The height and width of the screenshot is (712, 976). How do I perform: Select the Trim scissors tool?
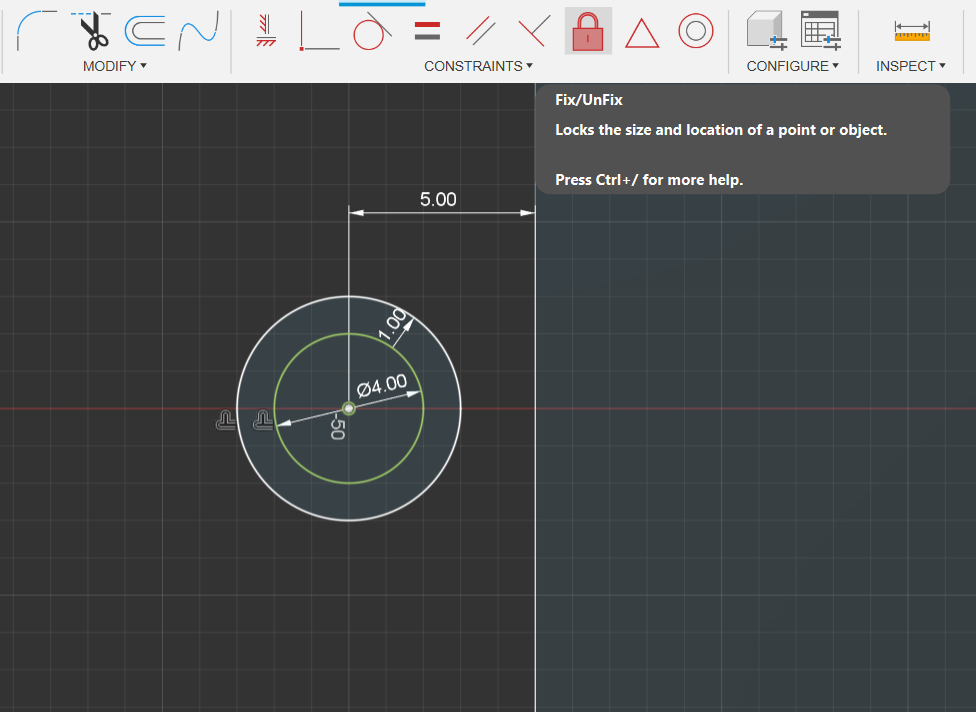[x=92, y=30]
